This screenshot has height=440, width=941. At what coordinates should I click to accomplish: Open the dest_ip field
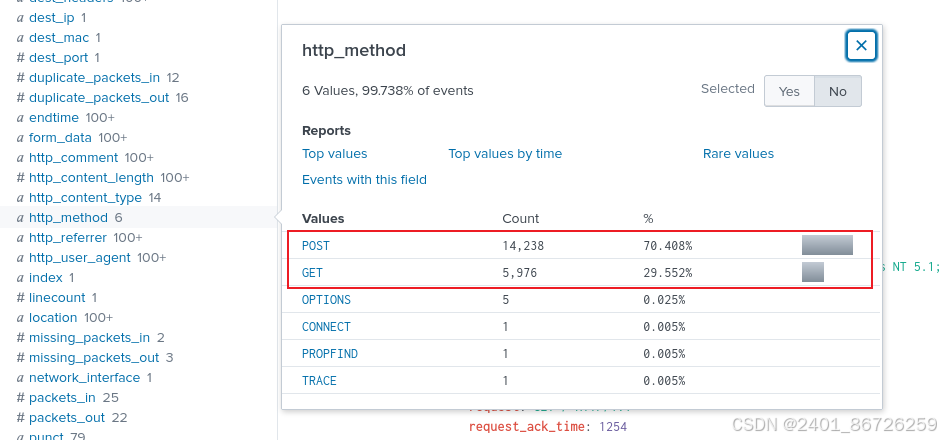point(52,18)
